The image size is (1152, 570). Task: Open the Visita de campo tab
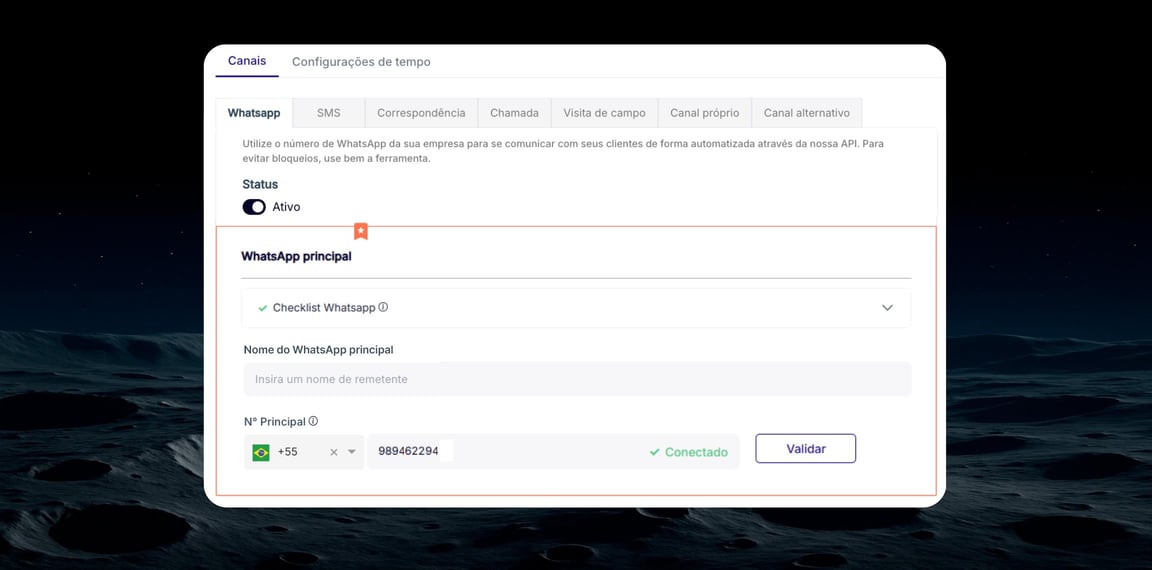point(604,113)
